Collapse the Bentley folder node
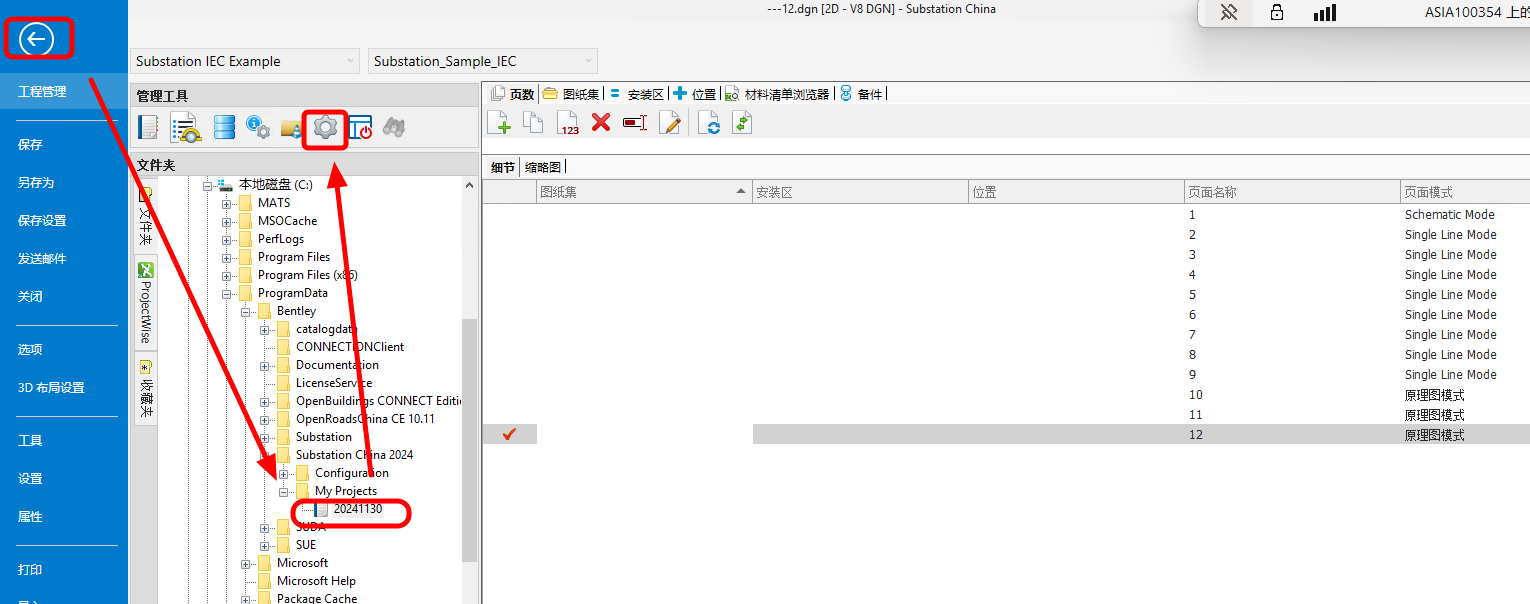 pyautogui.click(x=246, y=311)
